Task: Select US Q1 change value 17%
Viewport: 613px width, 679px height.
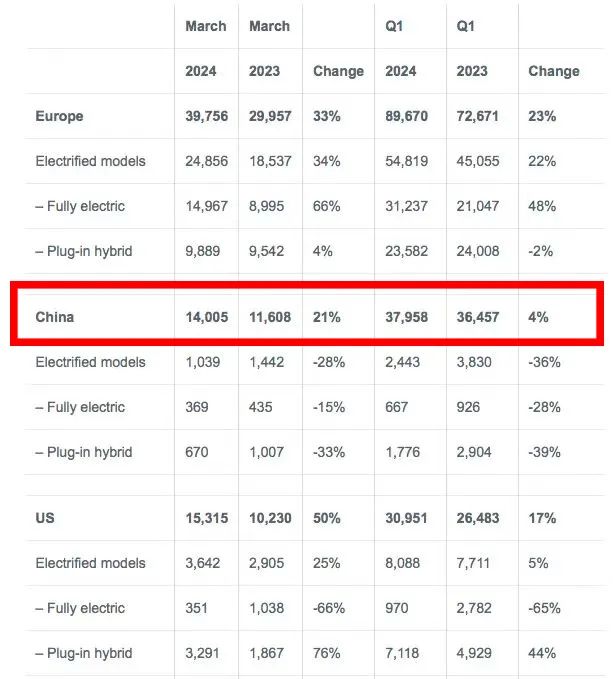Action: point(542,518)
